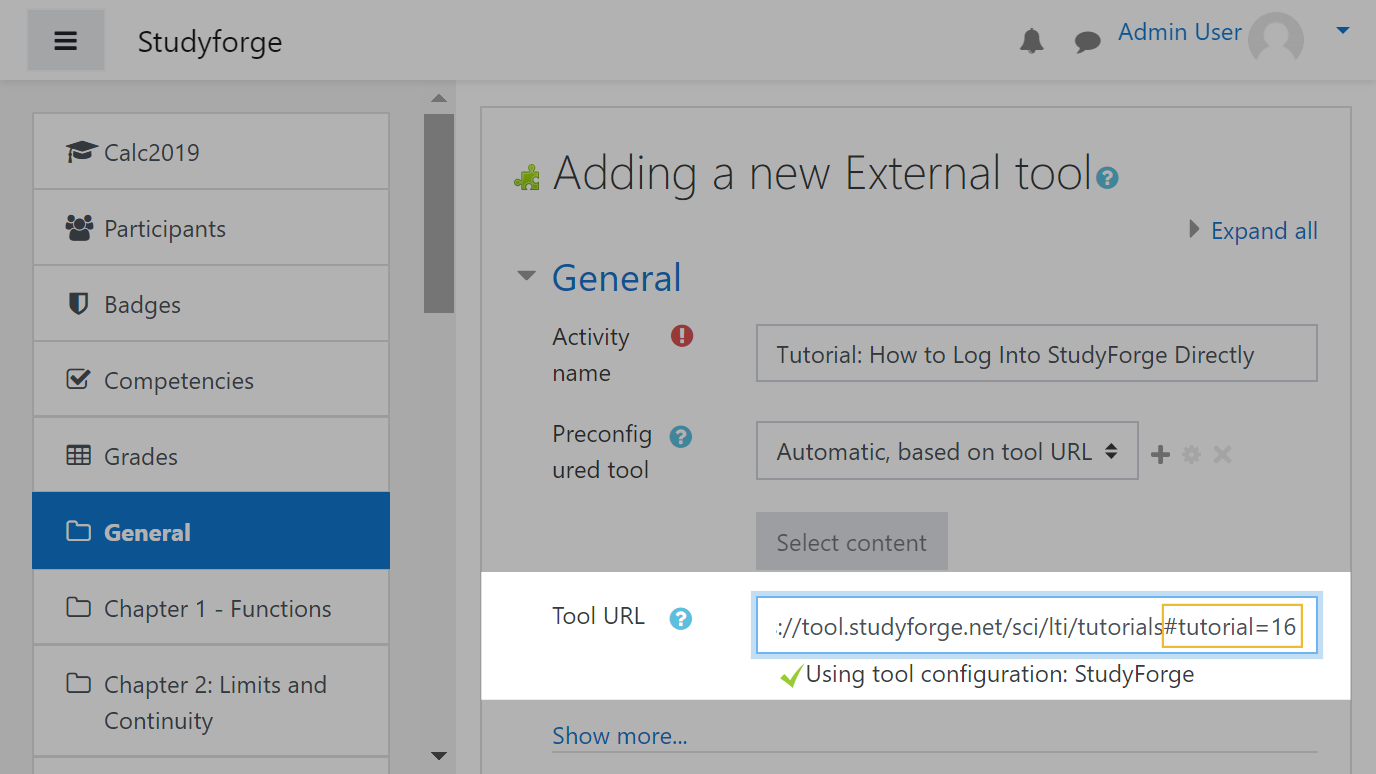The width and height of the screenshot is (1376, 774).
Task: Open the External tool help question mark
Action: click(1107, 179)
